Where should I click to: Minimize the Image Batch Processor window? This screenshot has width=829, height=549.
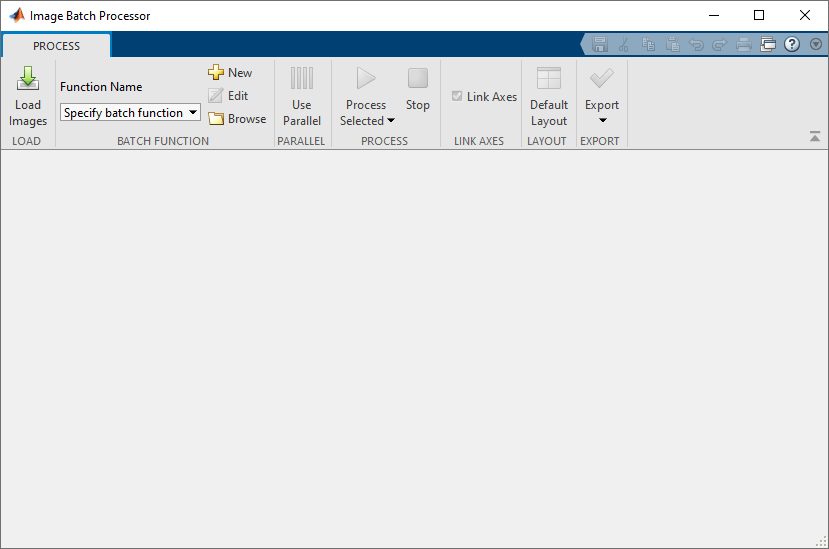click(x=714, y=15)
